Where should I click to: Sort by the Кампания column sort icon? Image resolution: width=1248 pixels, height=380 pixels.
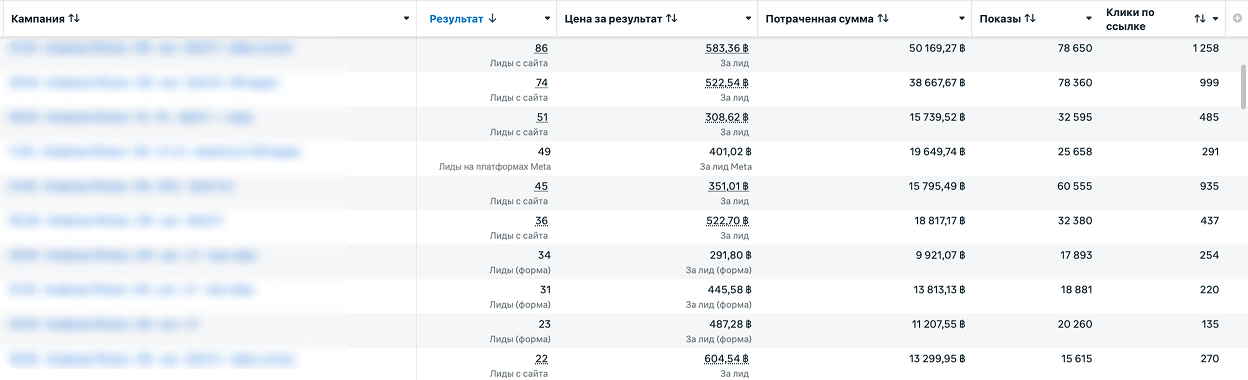coord(75,19)
